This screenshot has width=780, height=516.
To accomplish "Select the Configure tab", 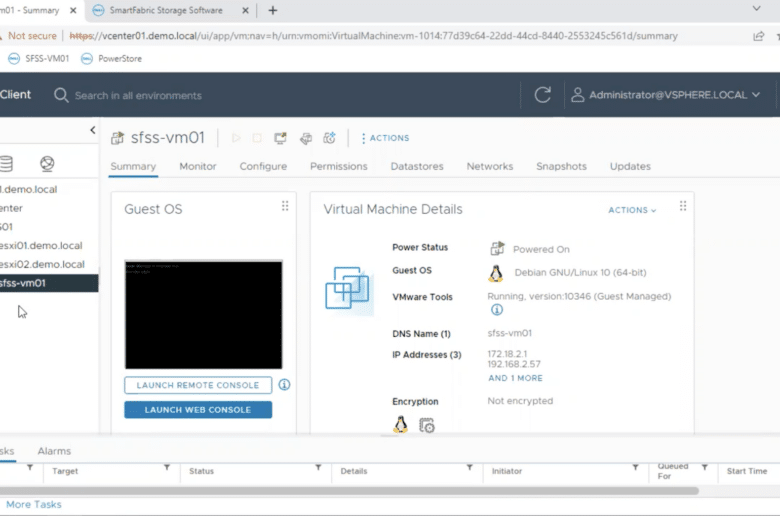I will pyautogui.click(x=263, y=166).
